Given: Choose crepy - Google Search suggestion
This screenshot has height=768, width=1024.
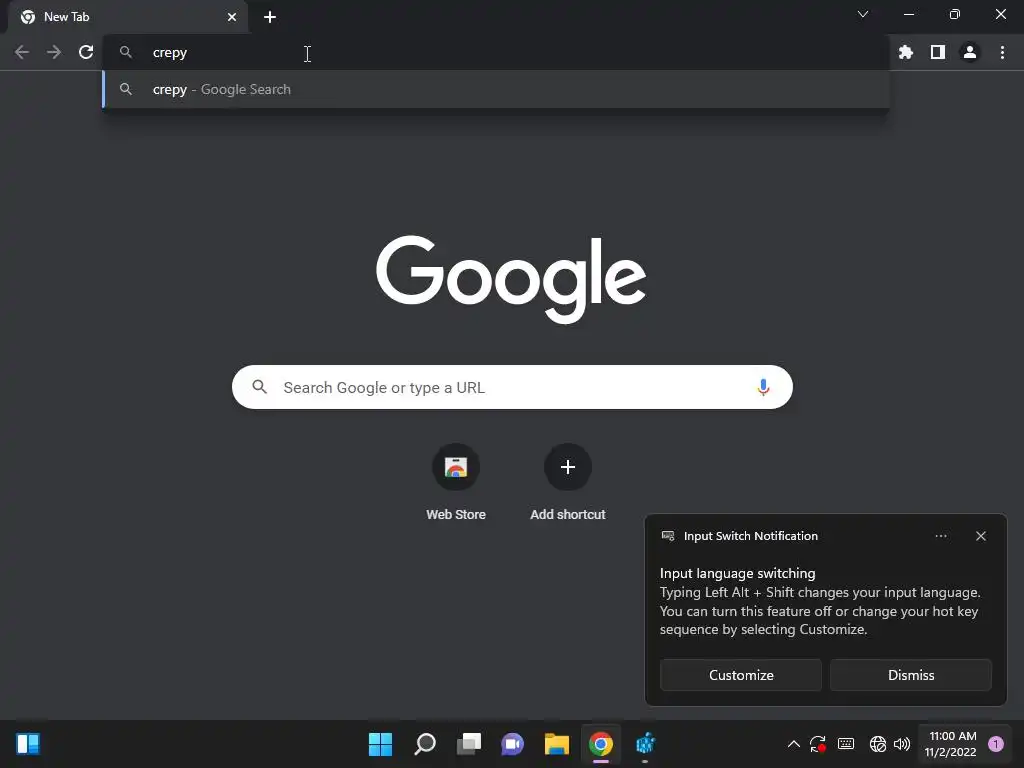Looking at the screenshot, I should click(496, 89).
